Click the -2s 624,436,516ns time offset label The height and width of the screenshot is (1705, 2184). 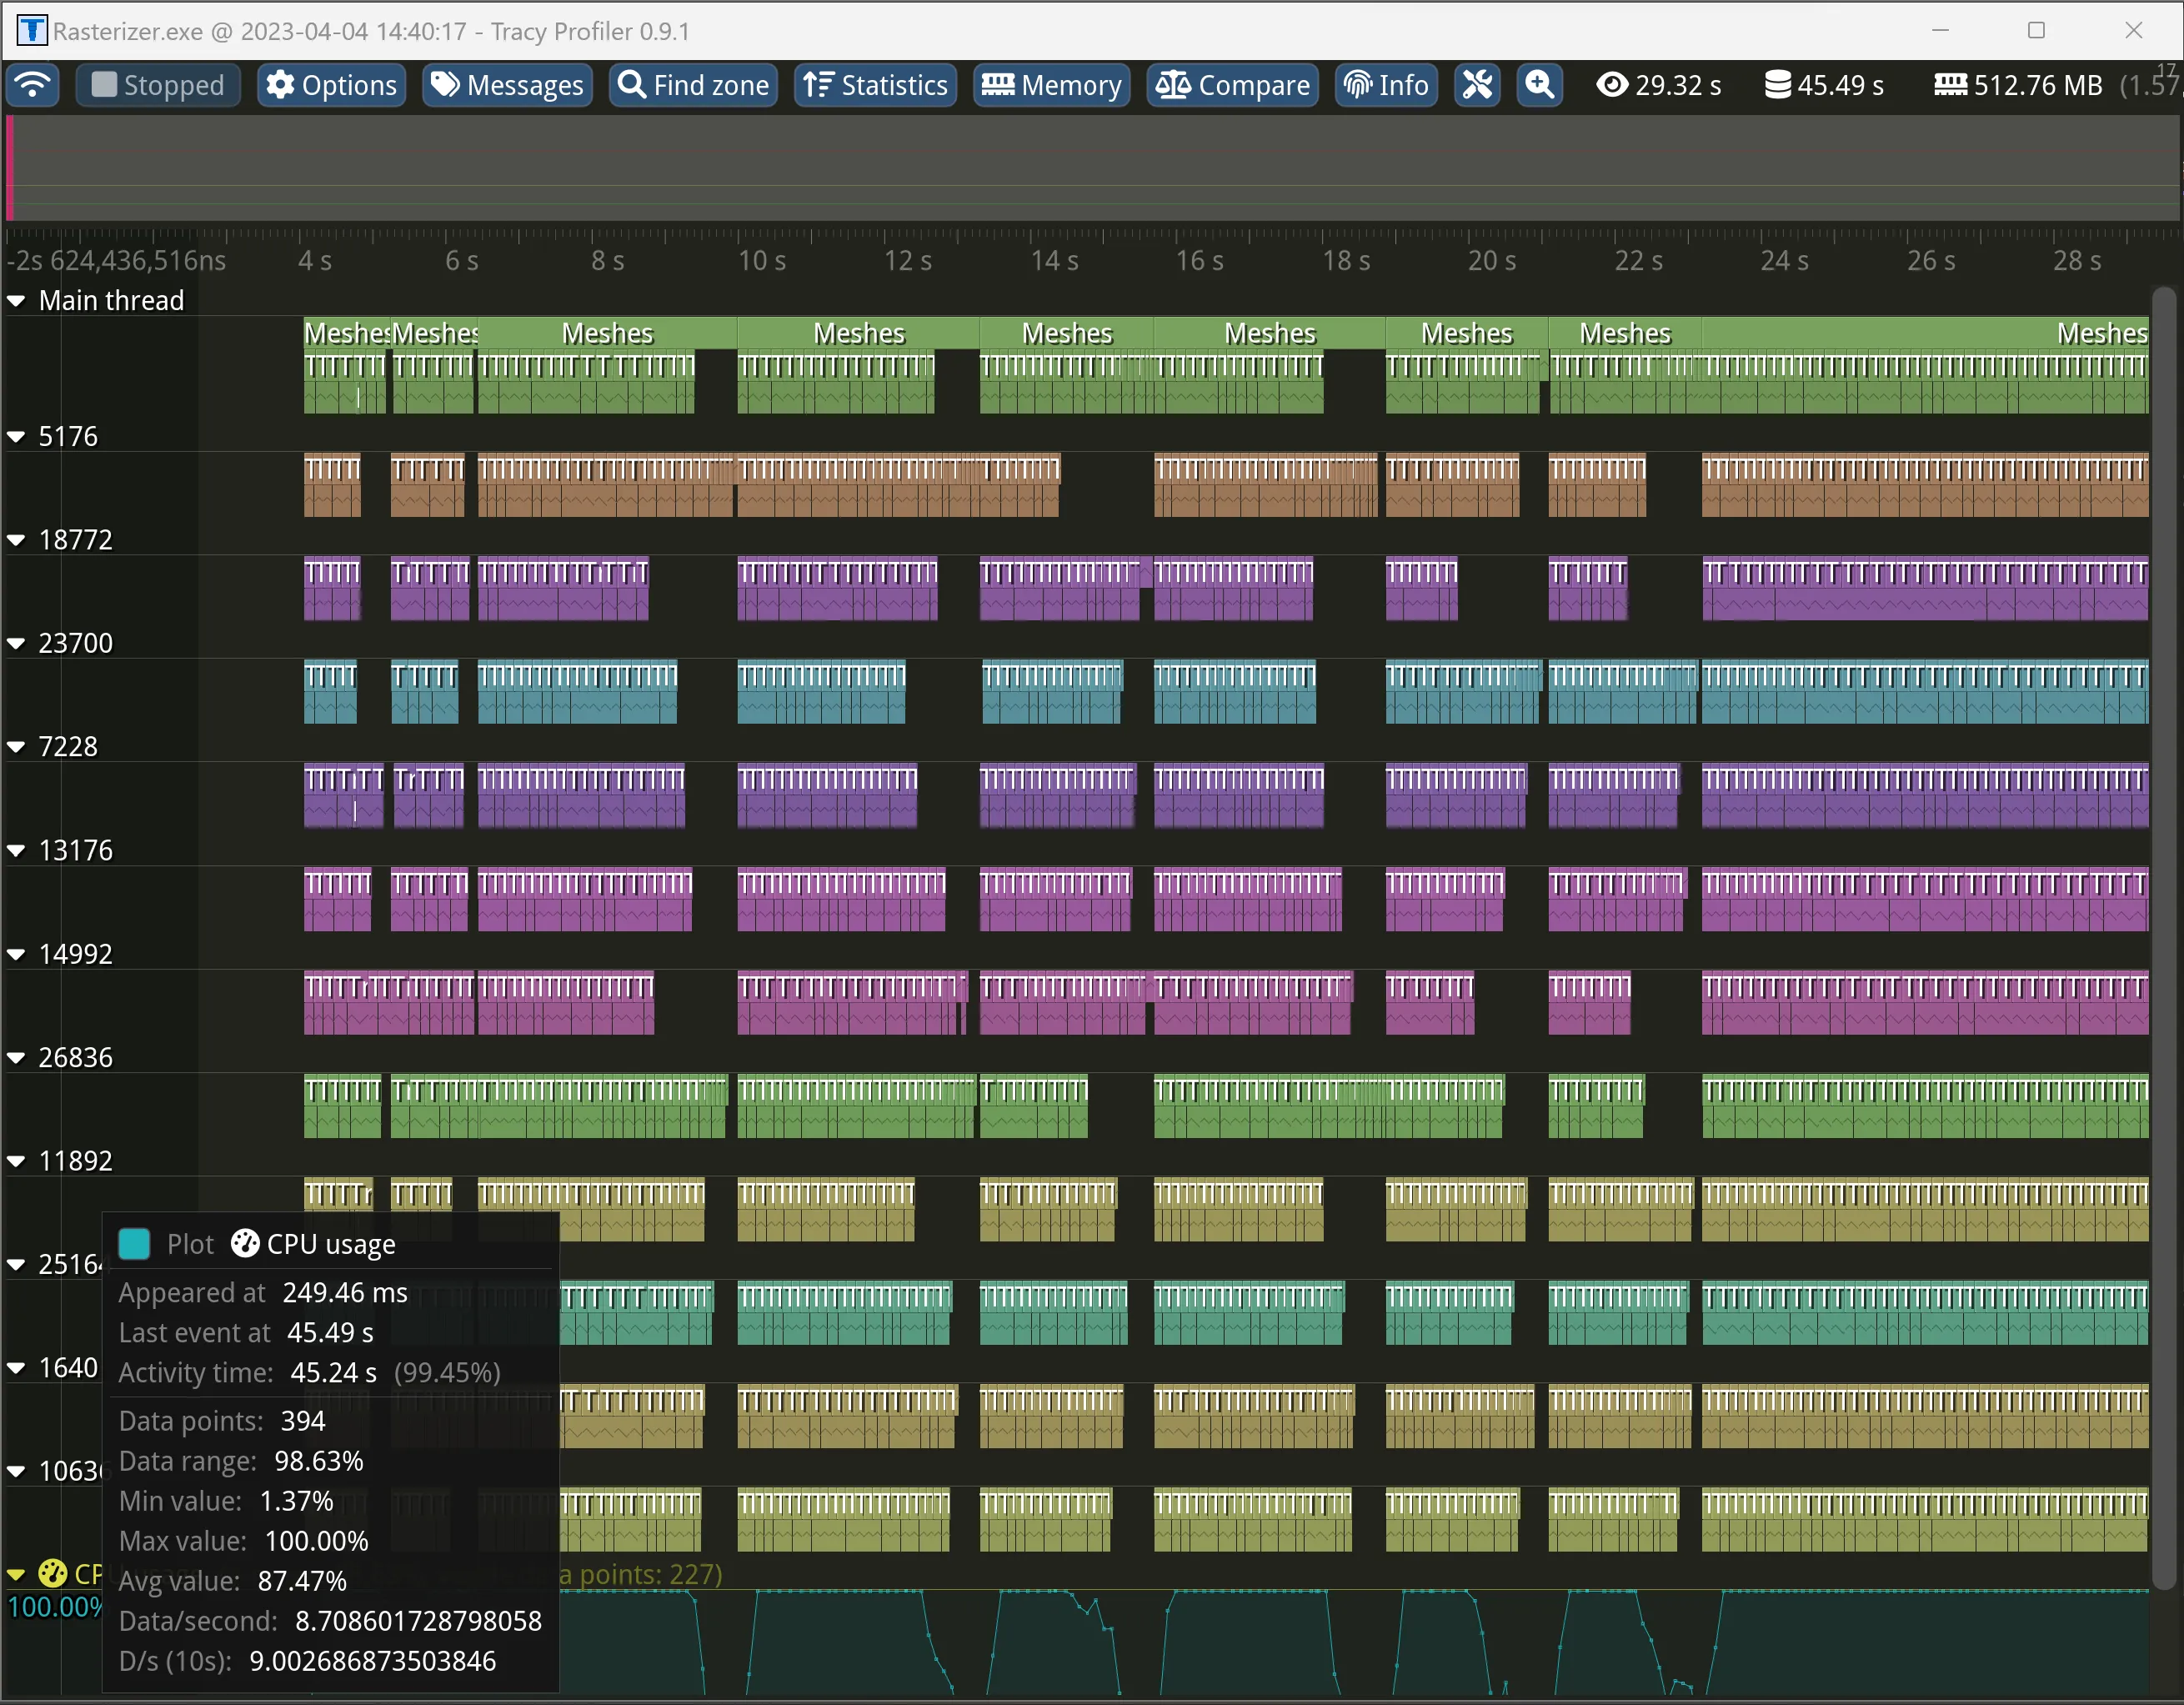(x=117, y=261)
